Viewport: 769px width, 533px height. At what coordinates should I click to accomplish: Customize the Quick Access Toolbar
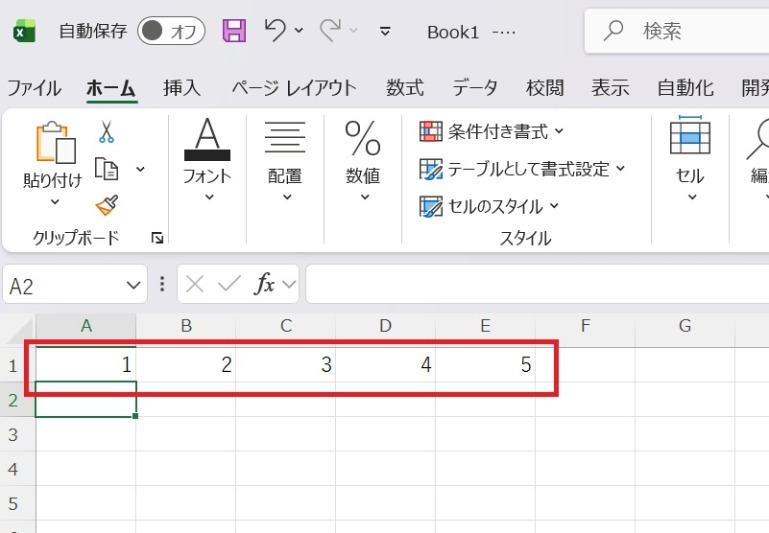385,31
